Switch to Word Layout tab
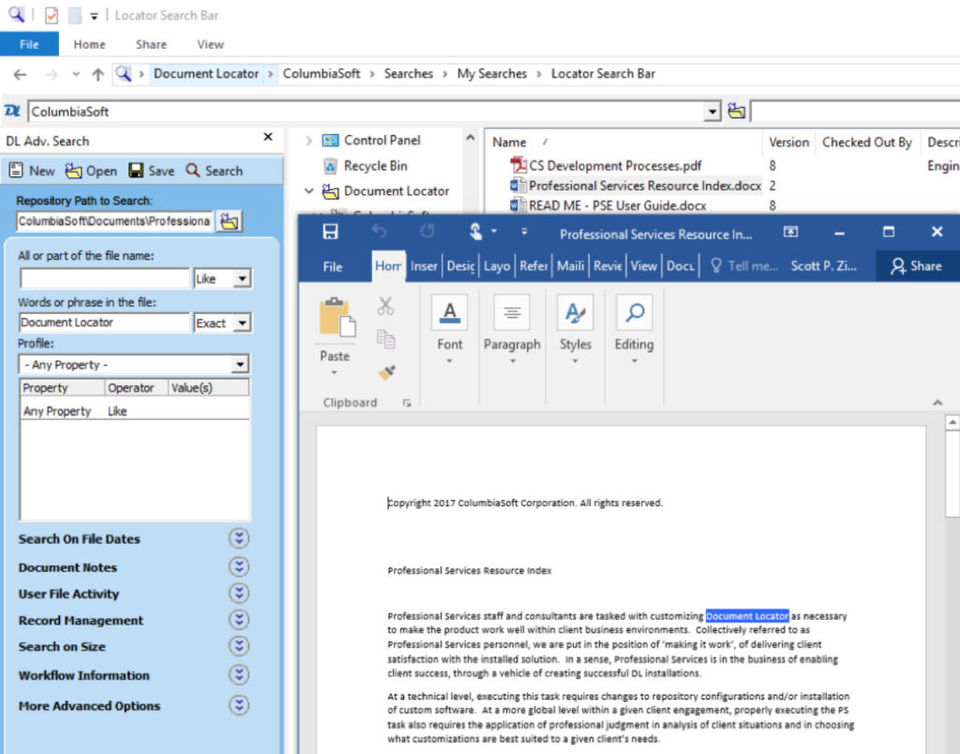 [497, 266]
